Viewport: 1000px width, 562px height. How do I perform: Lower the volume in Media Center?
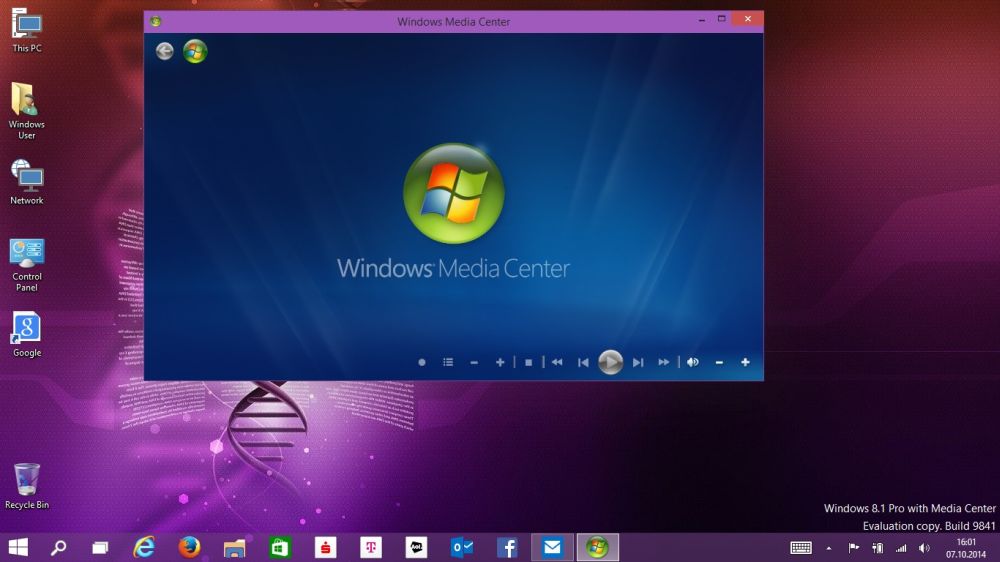(x=719, y=362)
